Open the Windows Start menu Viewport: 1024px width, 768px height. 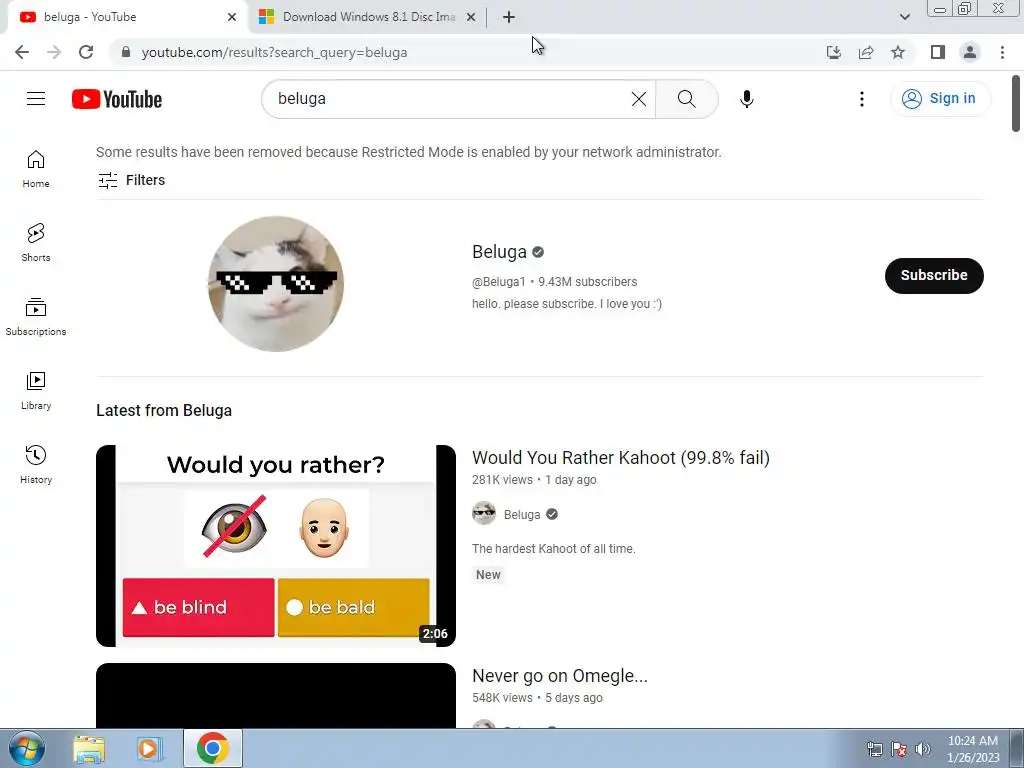coord(26,748)
